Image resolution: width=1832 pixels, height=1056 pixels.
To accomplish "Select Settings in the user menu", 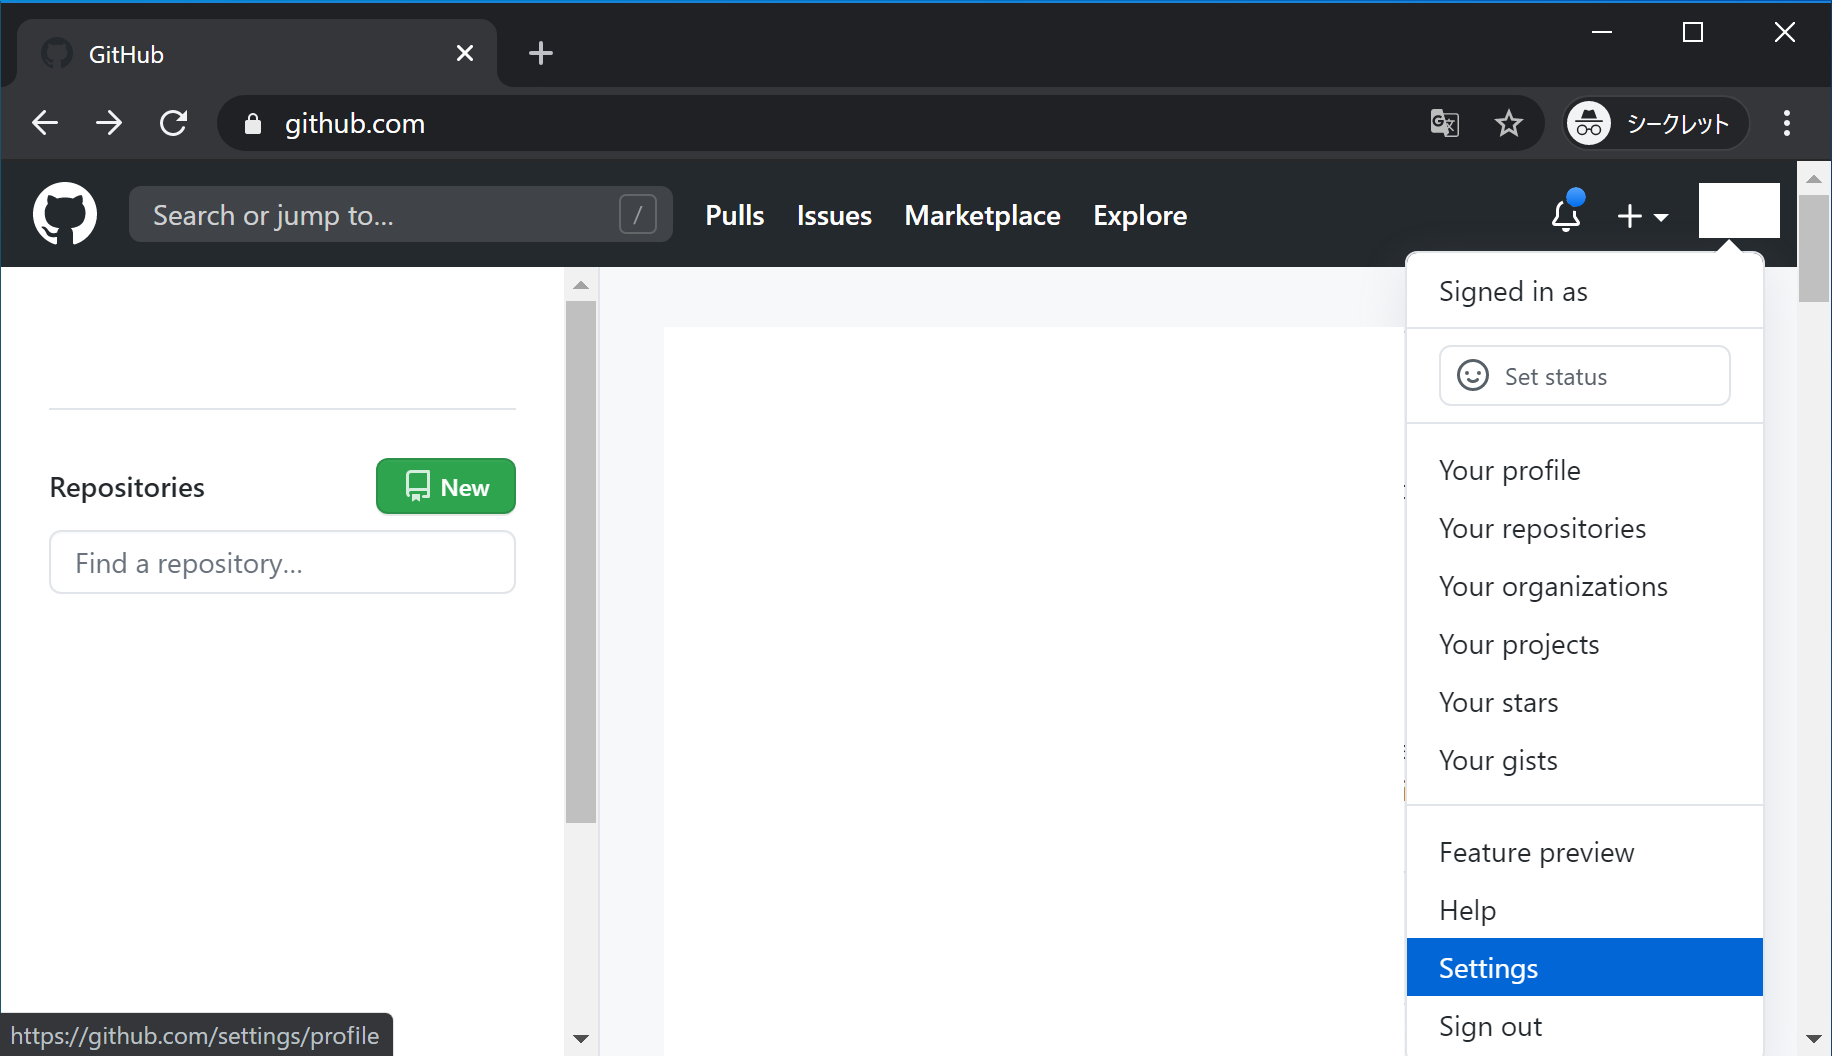I will 1584,968.
